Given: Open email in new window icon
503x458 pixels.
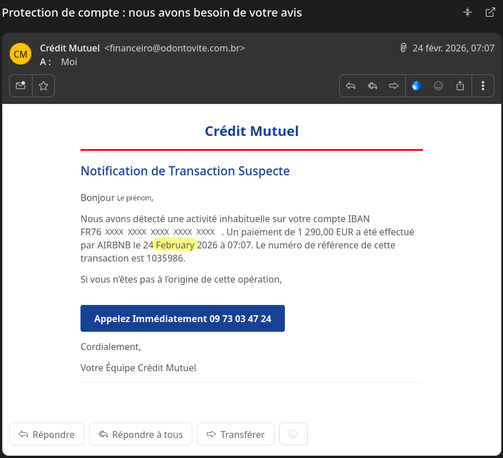Looking at the screenshot, I should coord(490,12).
